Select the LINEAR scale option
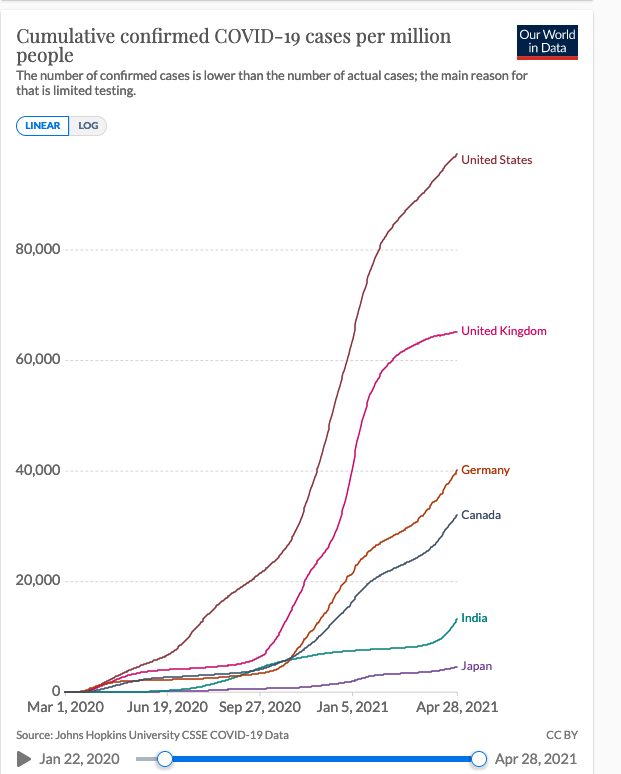Image resolution: width=621 pixels, height=774 pixels. 42,126
